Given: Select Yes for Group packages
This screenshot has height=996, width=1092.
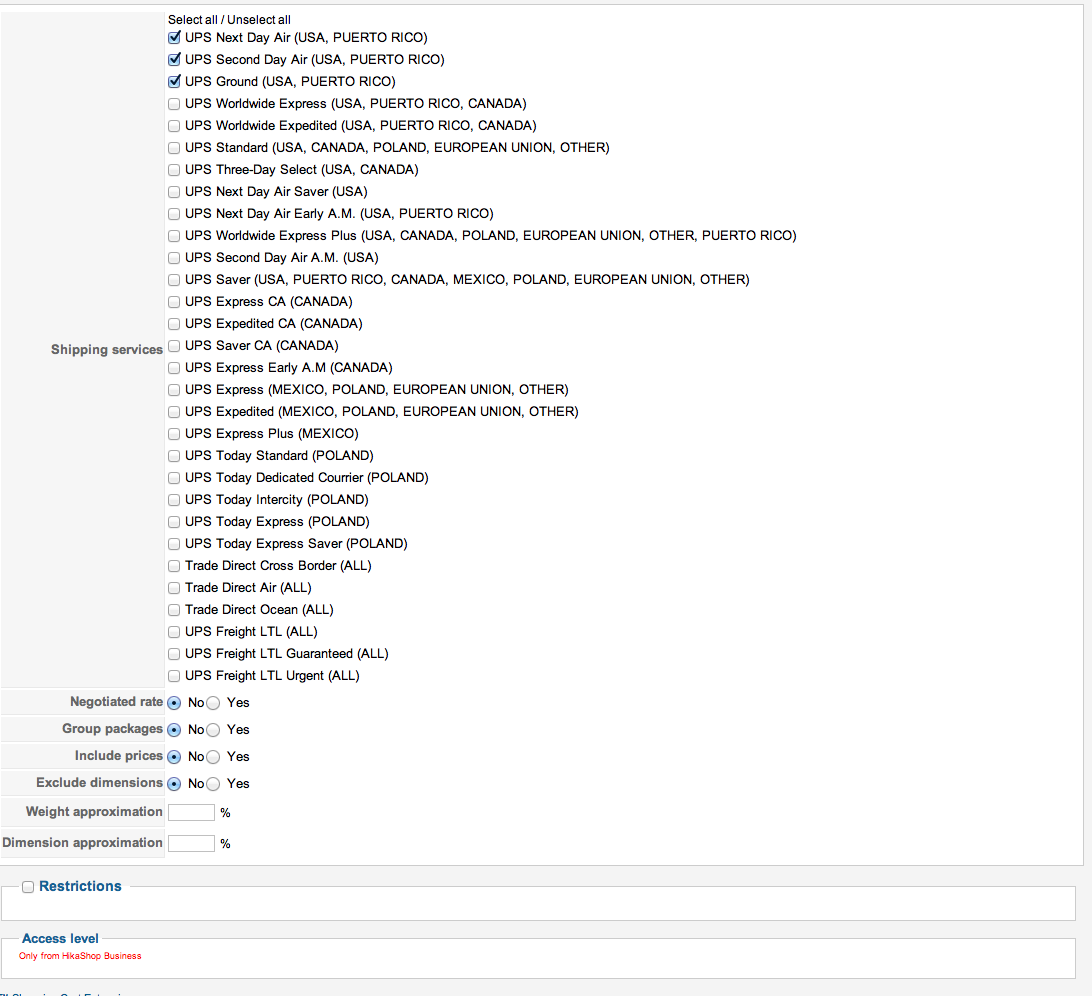Looking at the screenshot, I should [x=213, y=730].
